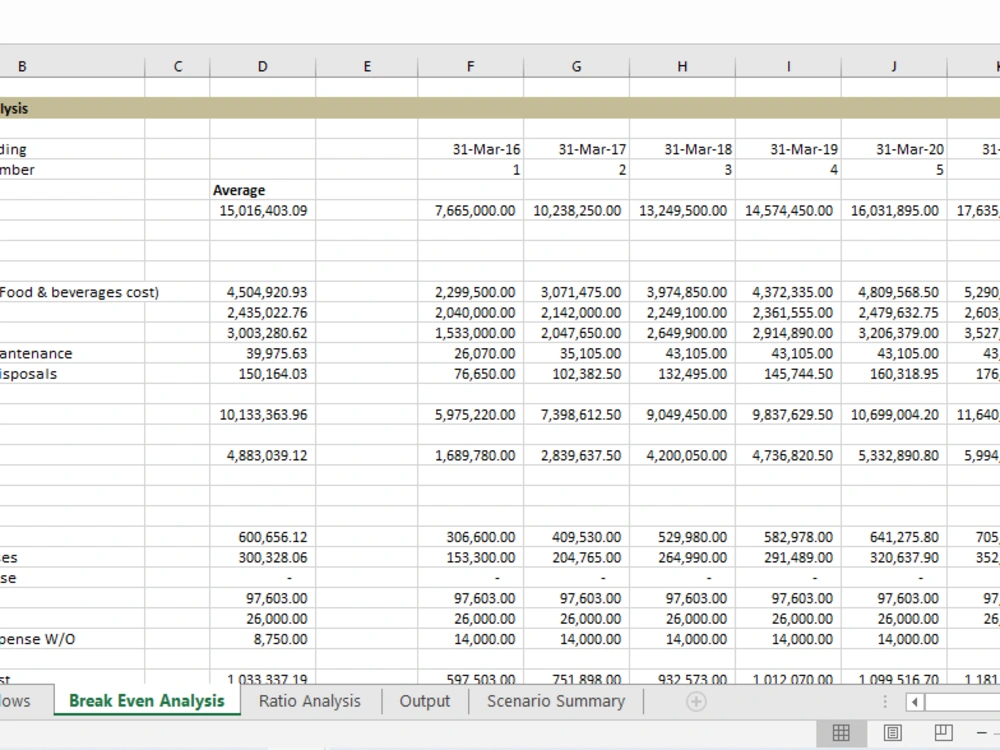The image size is (1000, 750).
Task: Select cell with 4,883,039.12
Action: pyautogui.click(x=262, y=455)
